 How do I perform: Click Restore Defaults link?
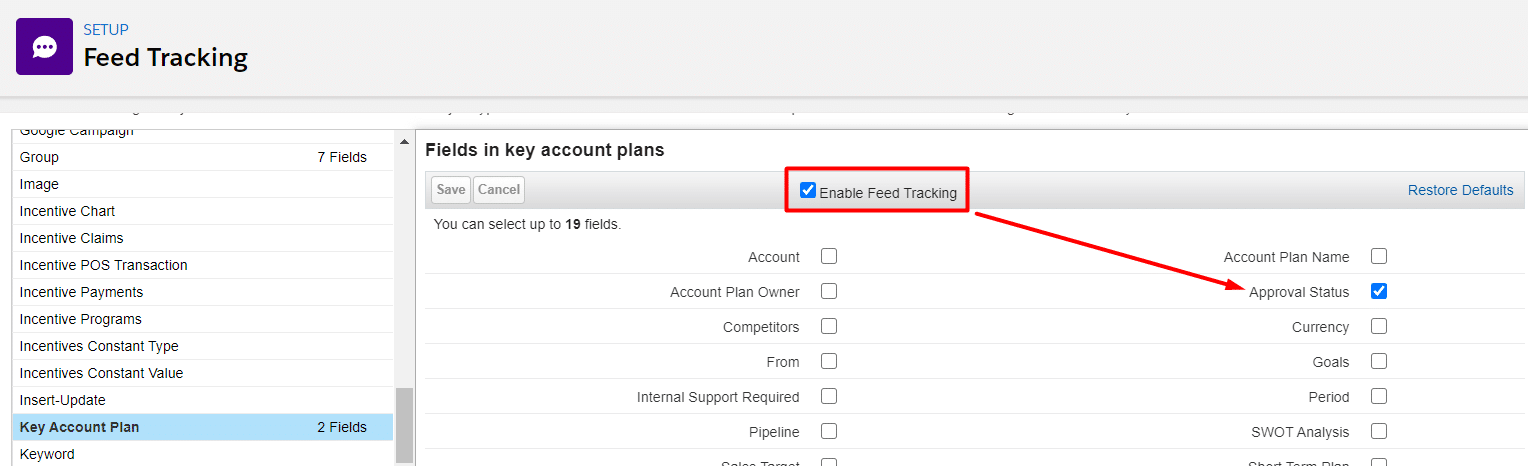[x=1460, y=190]
